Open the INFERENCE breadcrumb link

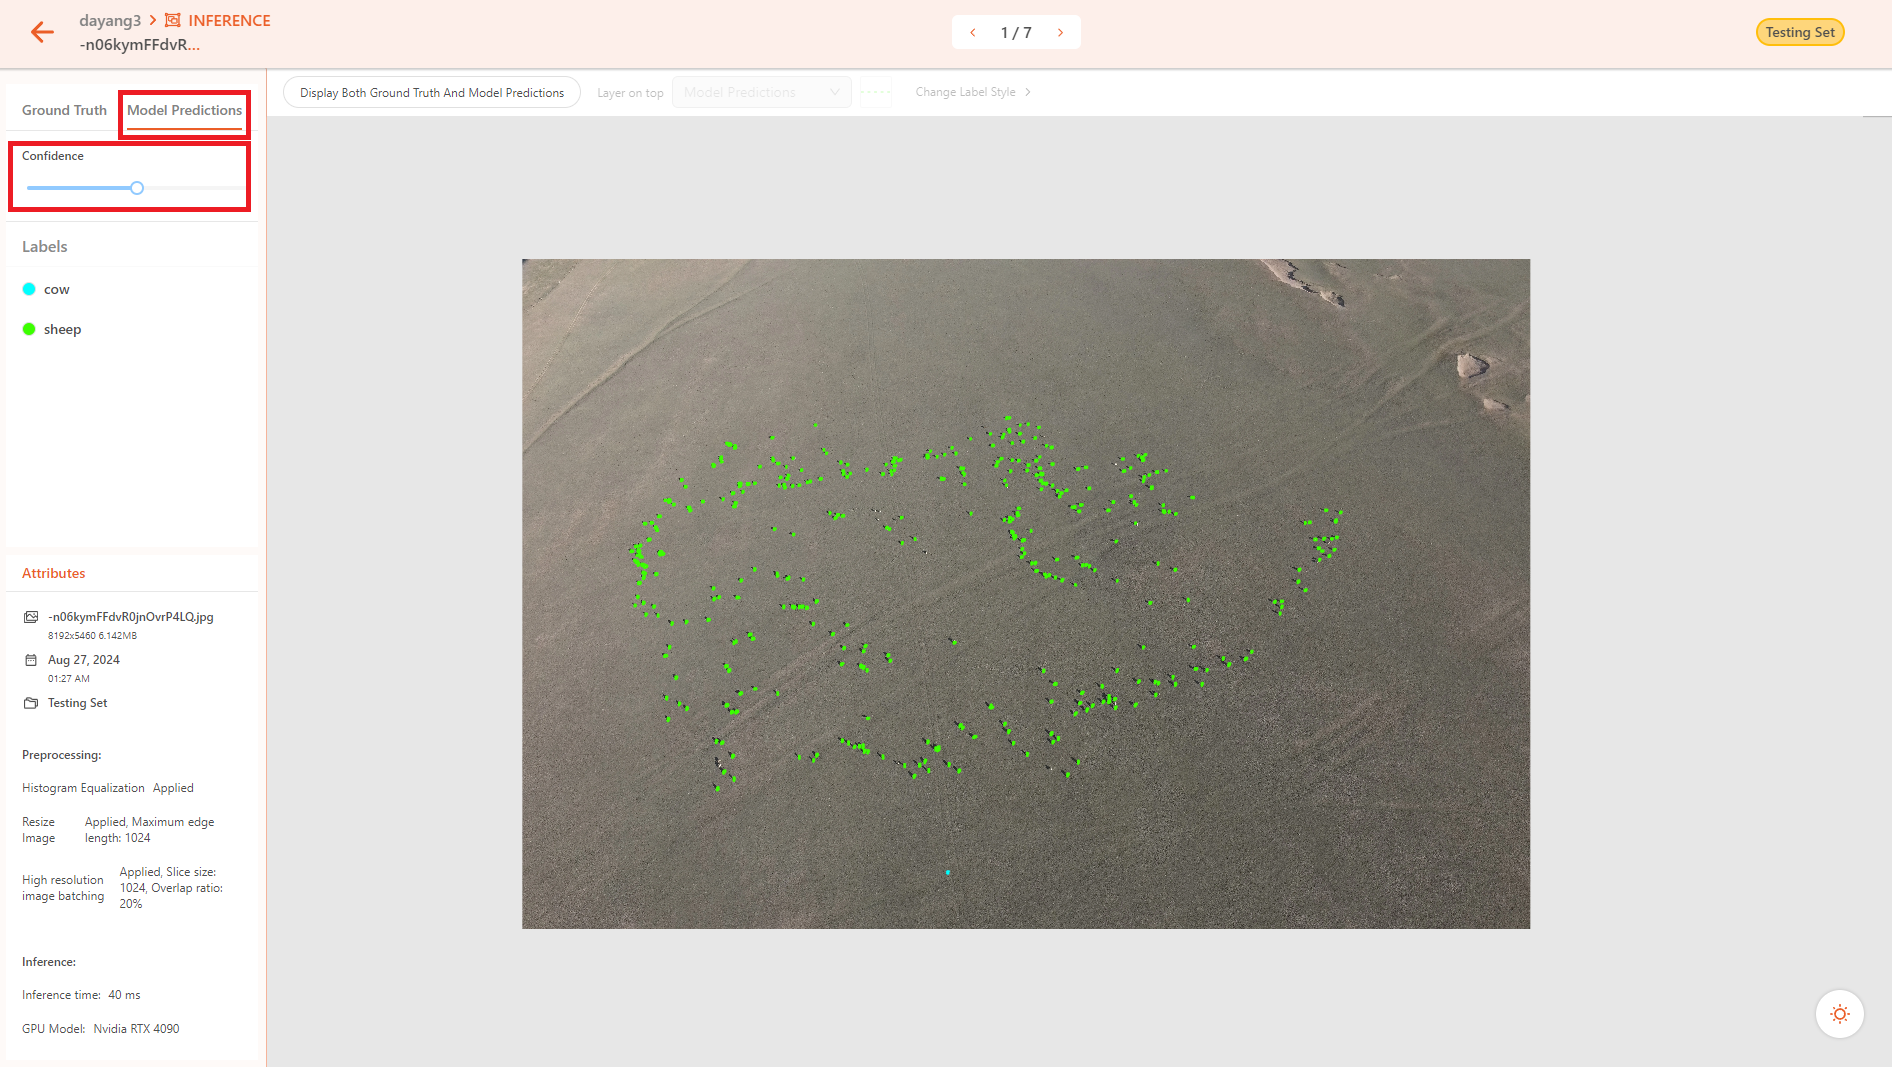229,20
